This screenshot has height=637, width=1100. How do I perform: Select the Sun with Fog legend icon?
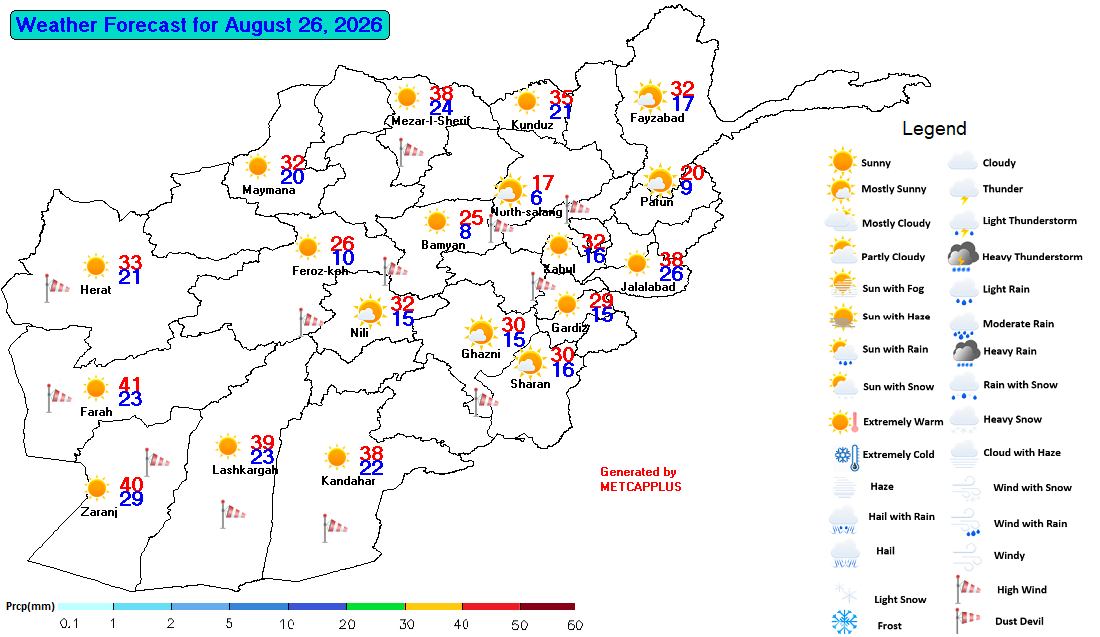[843, 287]
